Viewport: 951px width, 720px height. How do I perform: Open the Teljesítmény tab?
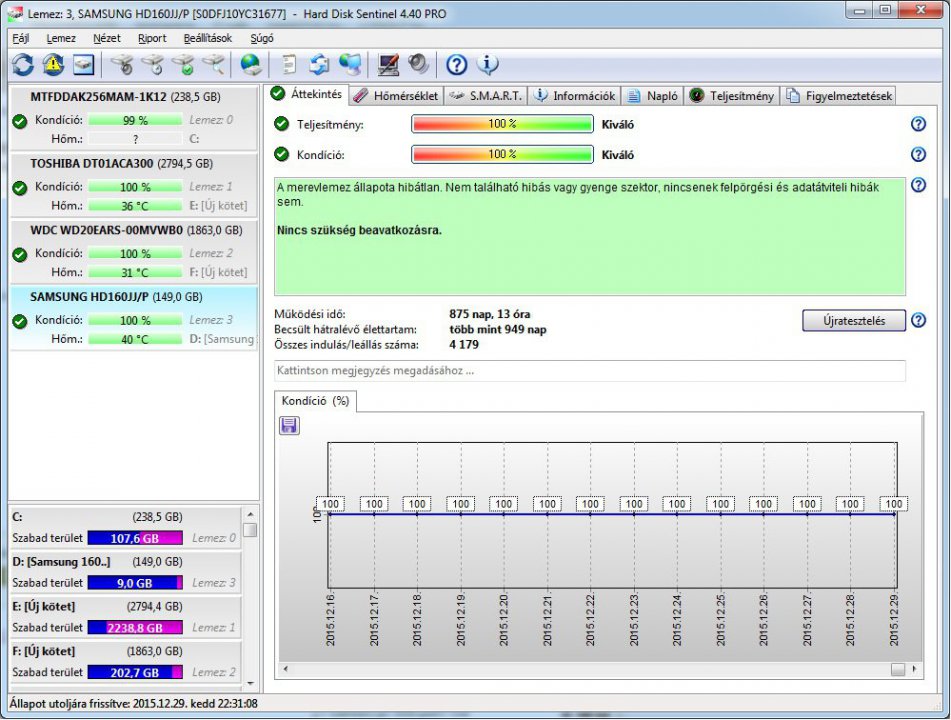click(732, 96)
